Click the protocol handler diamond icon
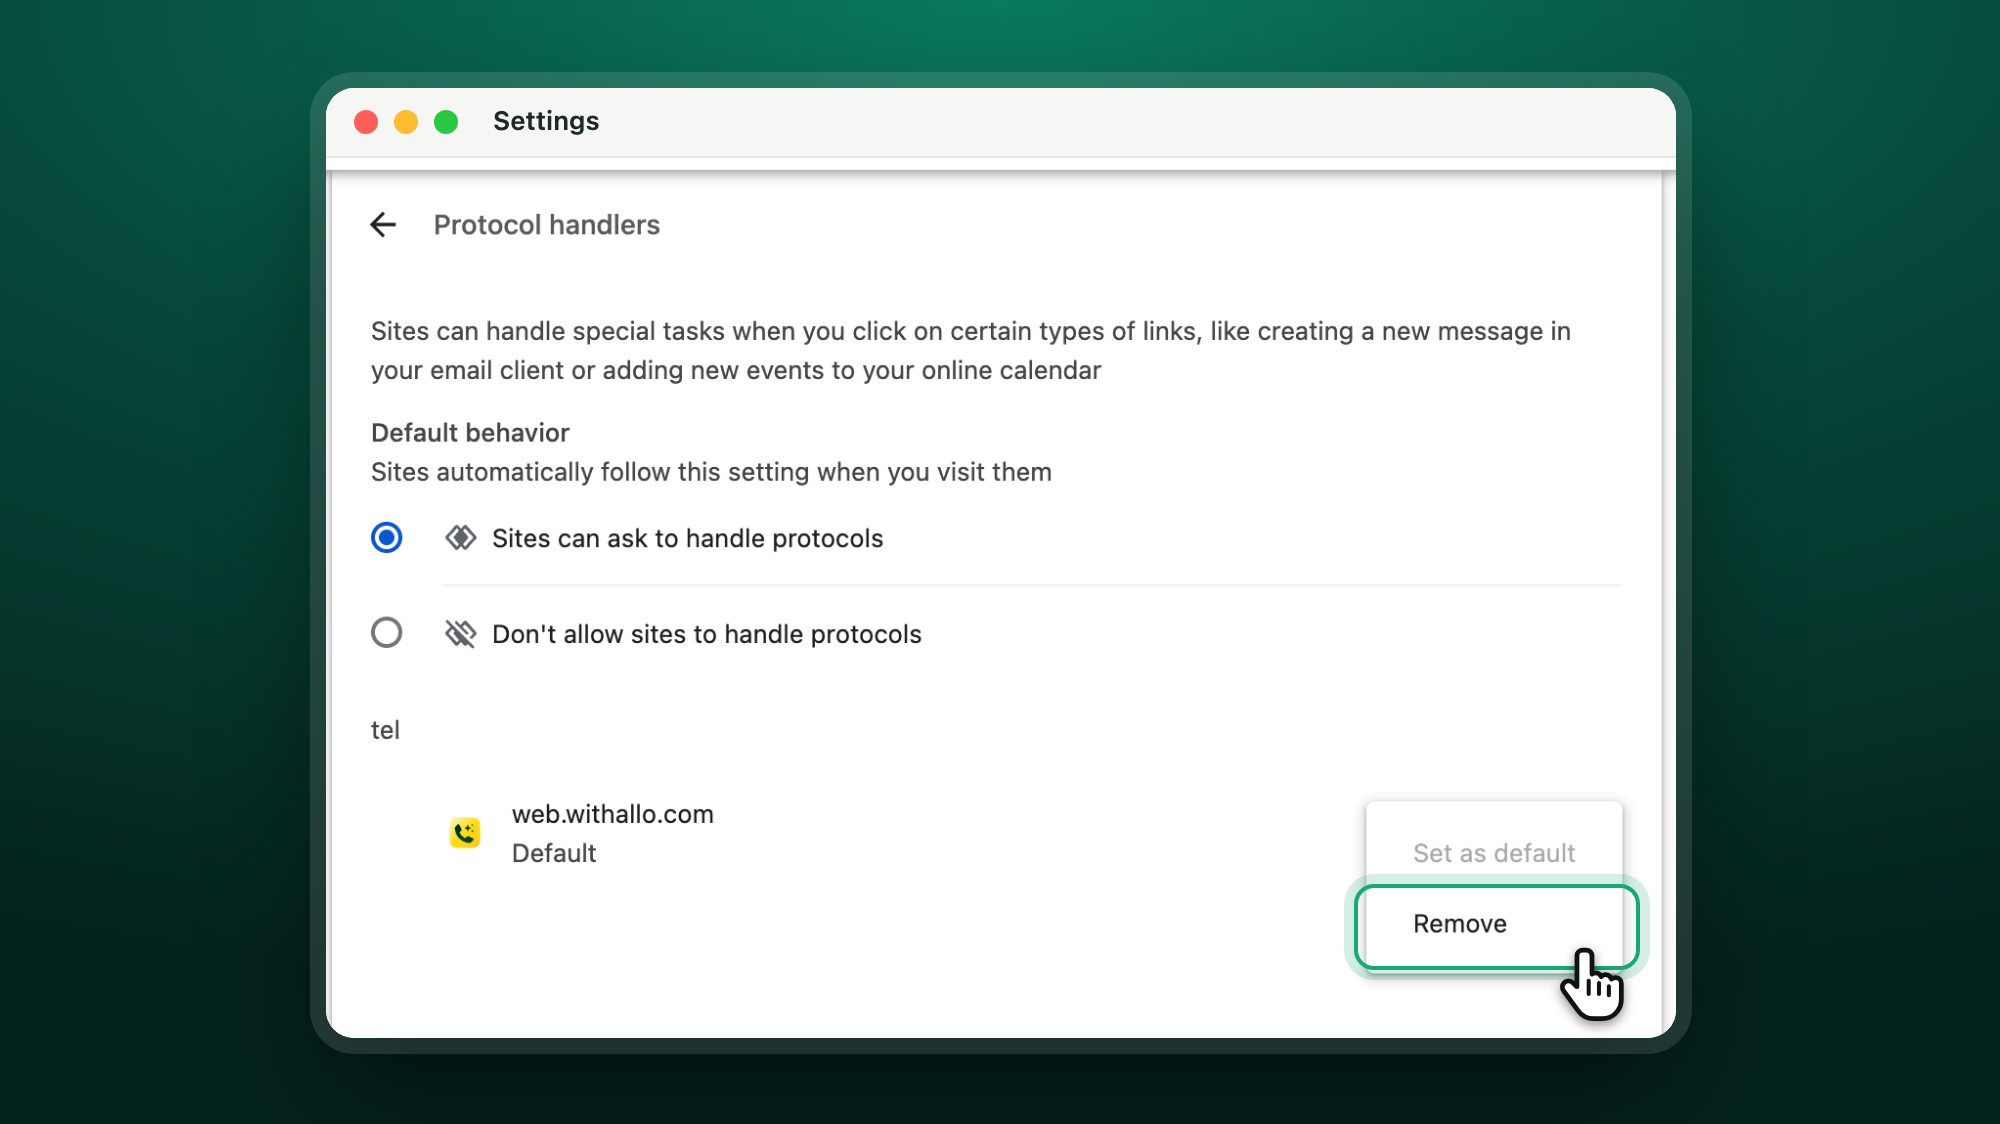The height and width of the screenshot is (1124, 2000). (460, 538)
